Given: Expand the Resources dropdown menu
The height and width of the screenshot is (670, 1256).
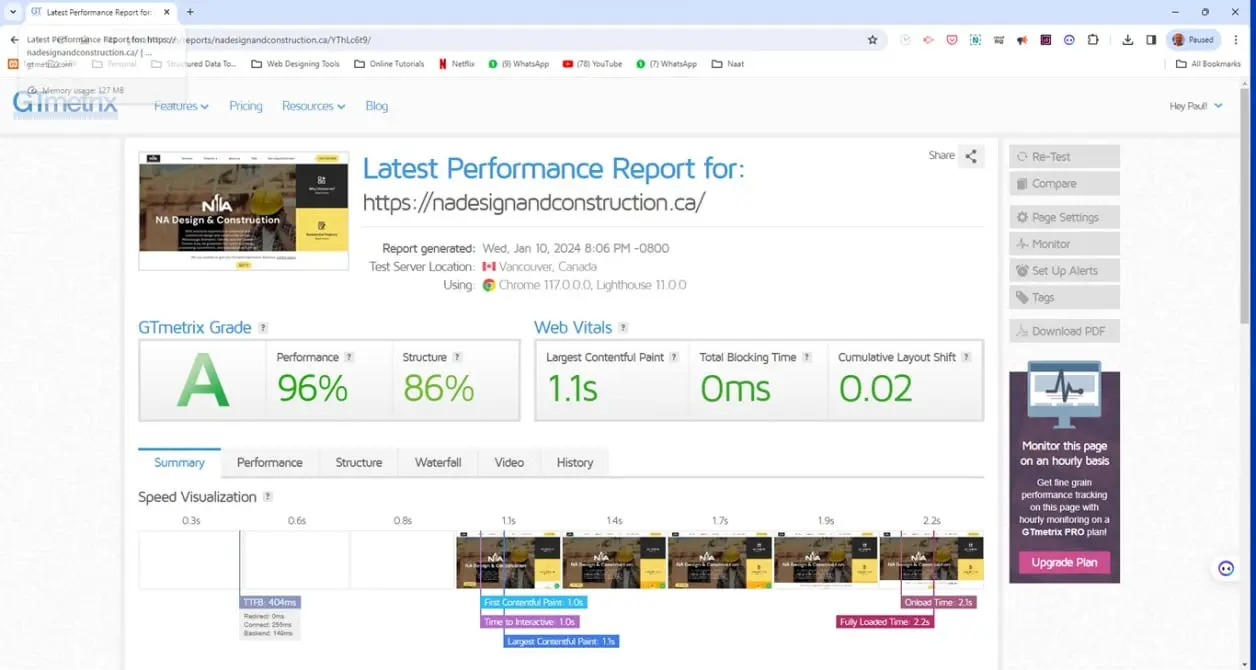Looking at the screenshot, I should 313,106.
